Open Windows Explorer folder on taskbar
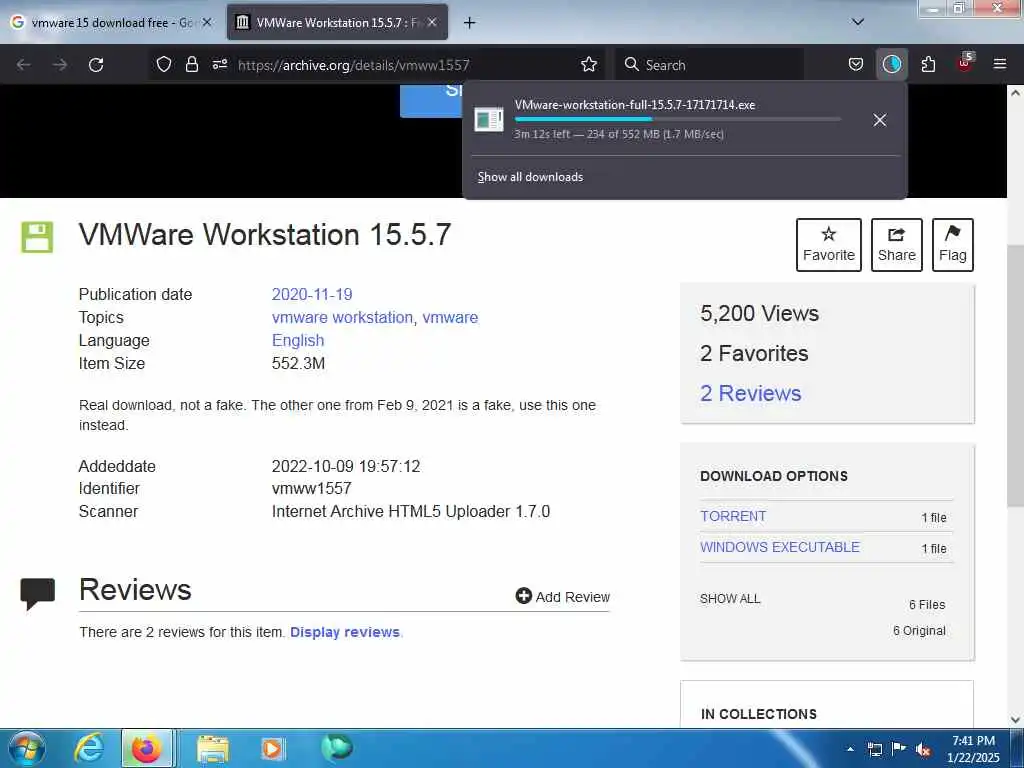 click(213, 749)
